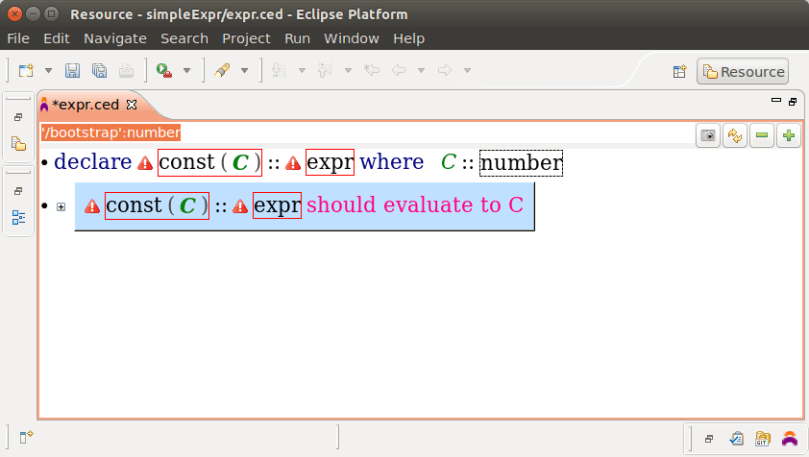This screenshot has width=809, height=457.
Task: Click the Save icon in the toolbar
Action: coord(72,71)
